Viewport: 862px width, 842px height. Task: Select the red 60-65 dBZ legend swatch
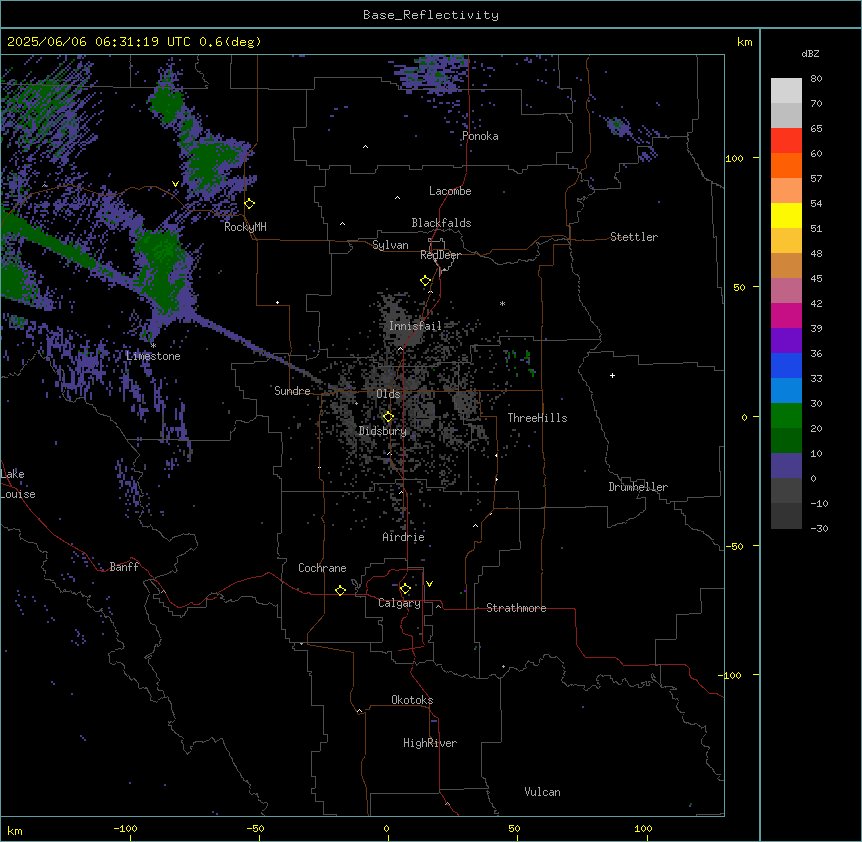(786, 140)
